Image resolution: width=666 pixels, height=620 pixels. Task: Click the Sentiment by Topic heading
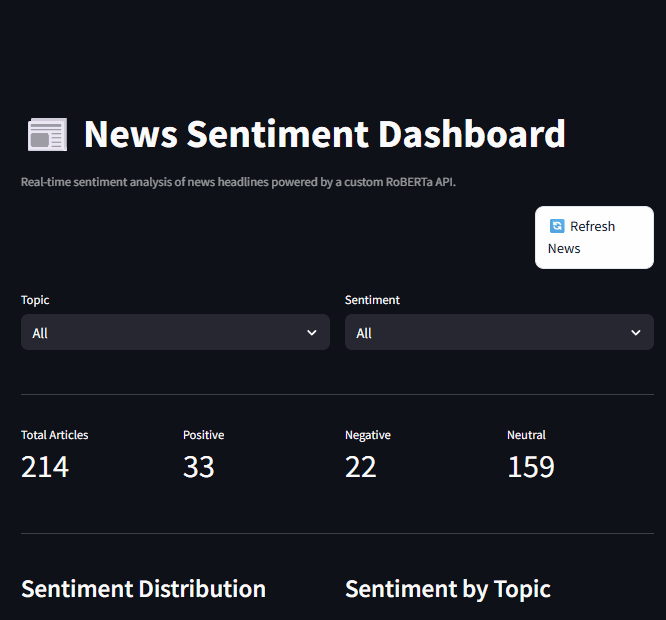[x=448, y=589]
